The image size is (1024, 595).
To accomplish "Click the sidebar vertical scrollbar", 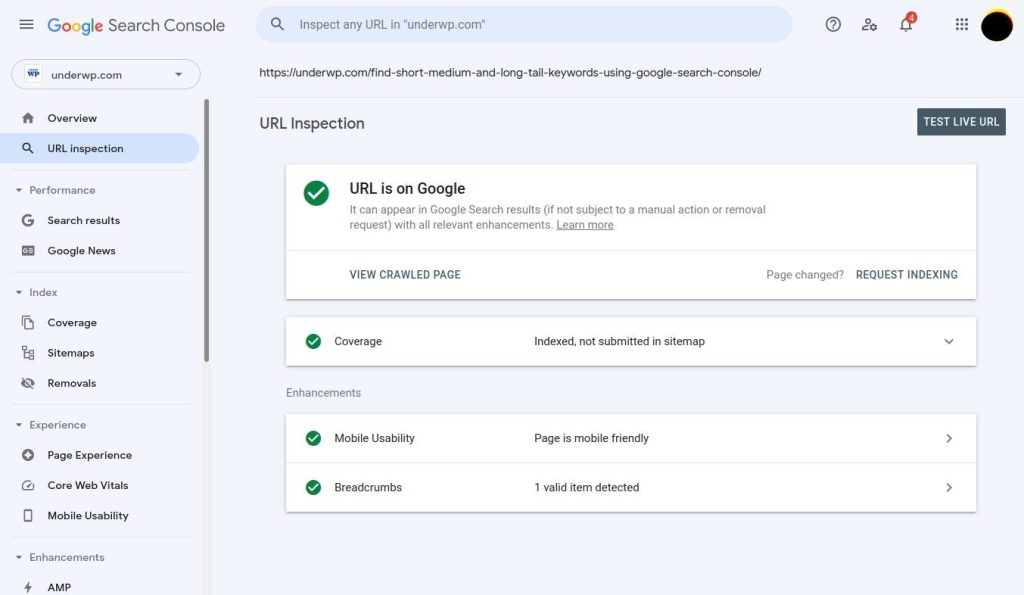I will click(206, 230).
